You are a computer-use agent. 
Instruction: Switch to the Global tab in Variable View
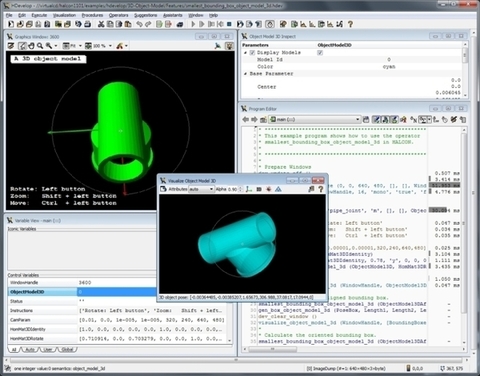[x=68, y=349]
